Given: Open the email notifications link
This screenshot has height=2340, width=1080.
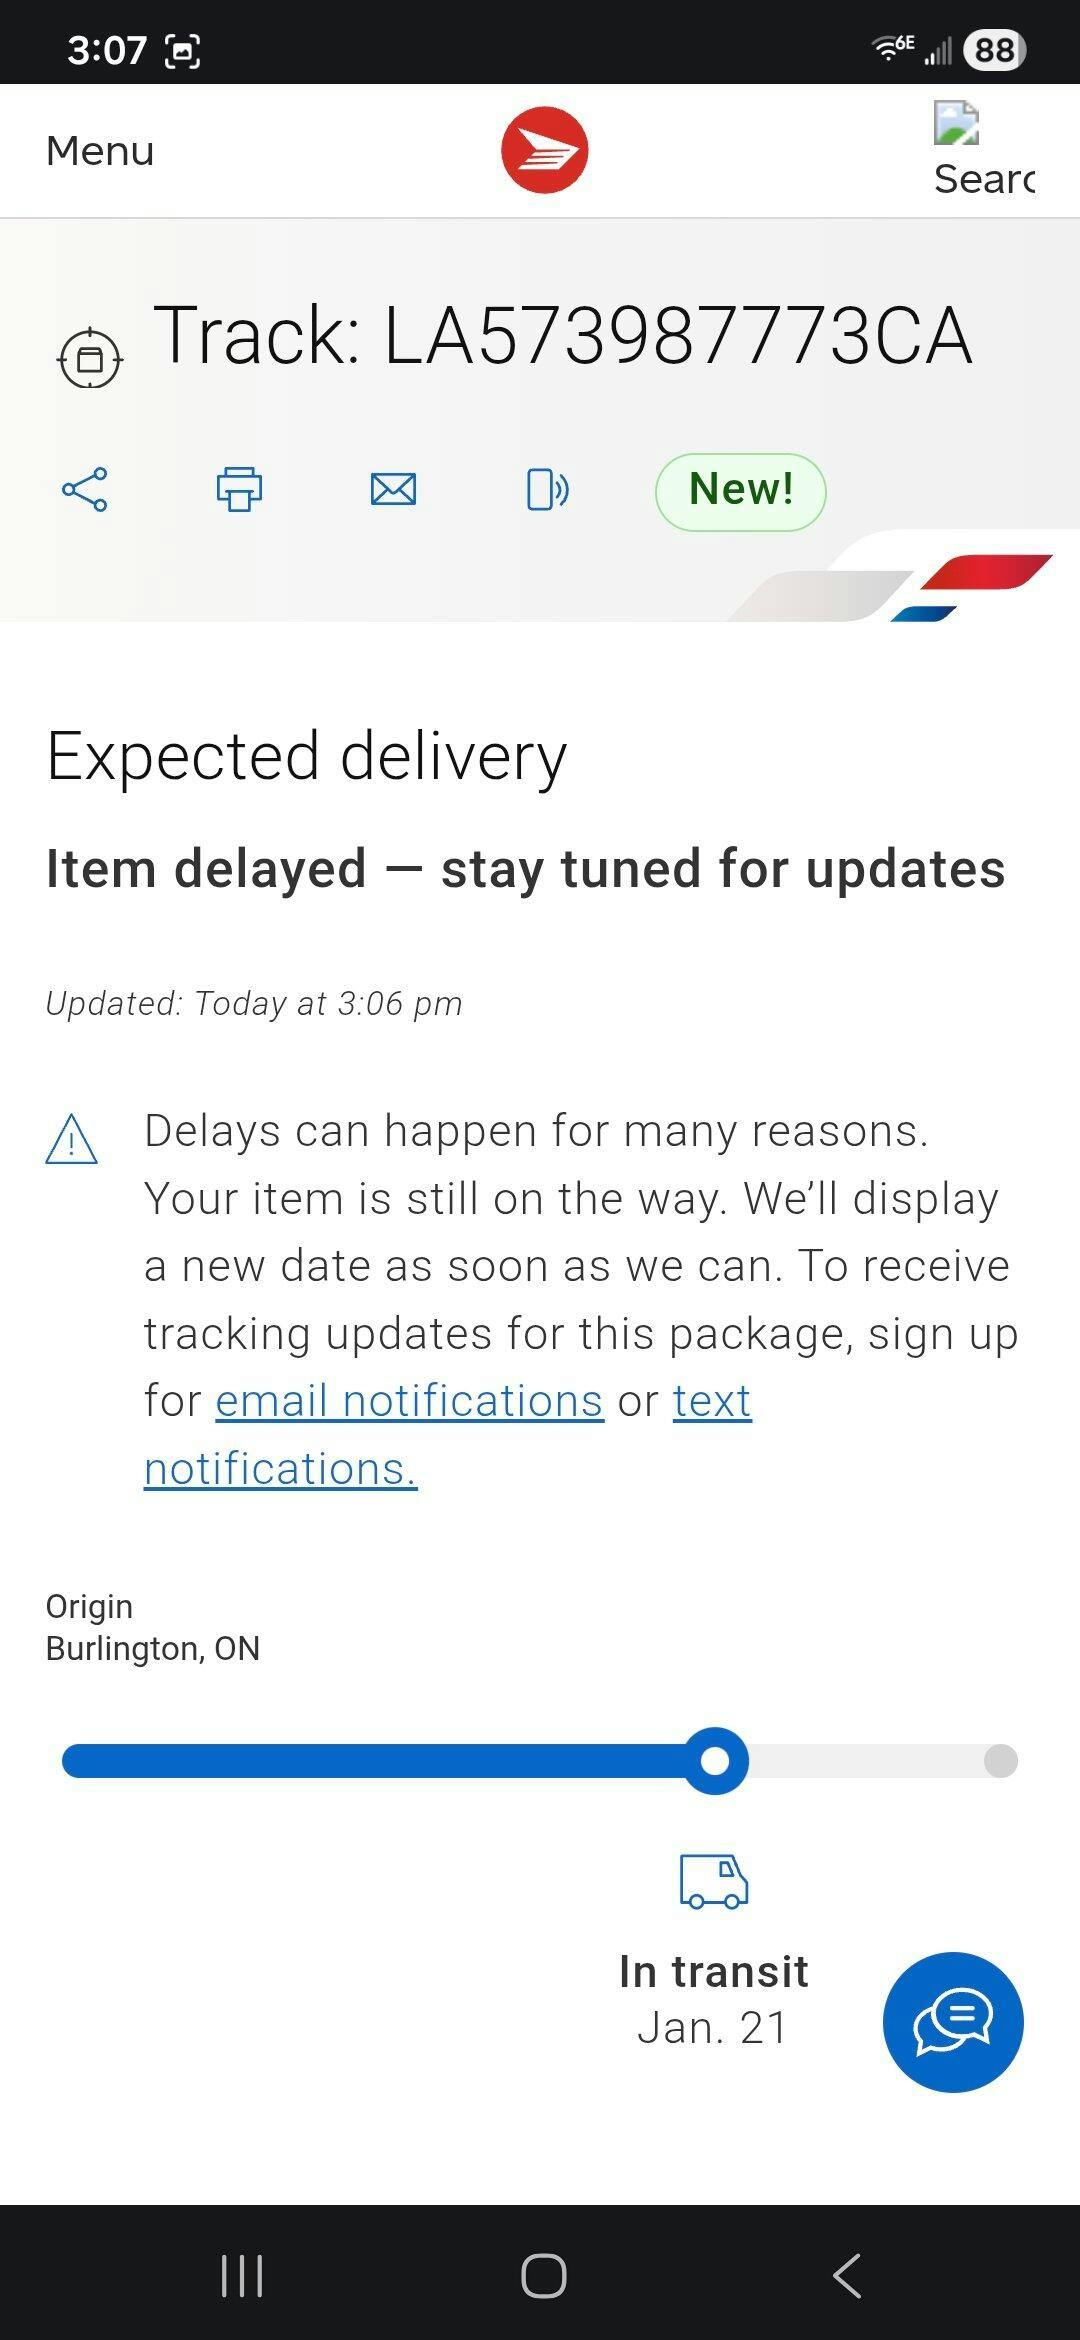Looking at the screenshot, I should point(409,1401).
